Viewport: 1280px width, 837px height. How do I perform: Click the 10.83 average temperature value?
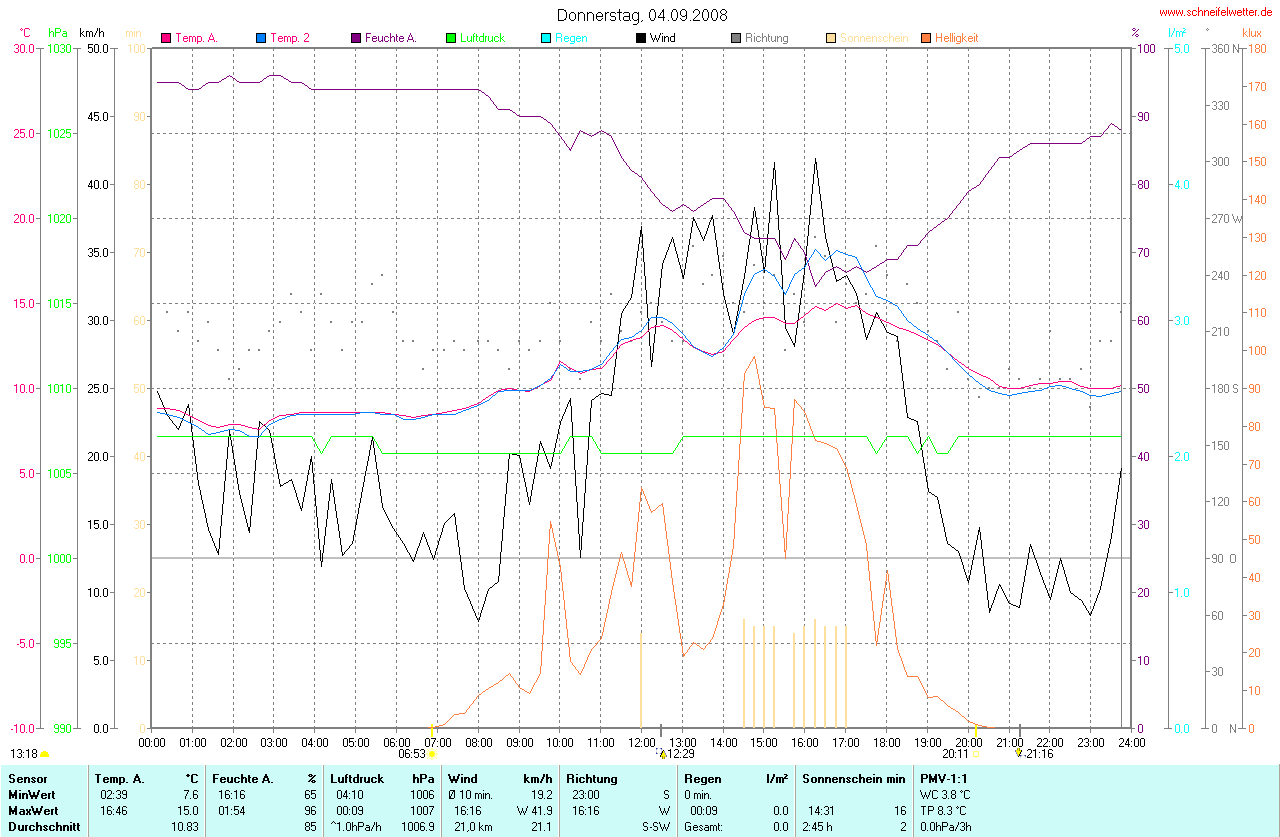coord(184,827)
